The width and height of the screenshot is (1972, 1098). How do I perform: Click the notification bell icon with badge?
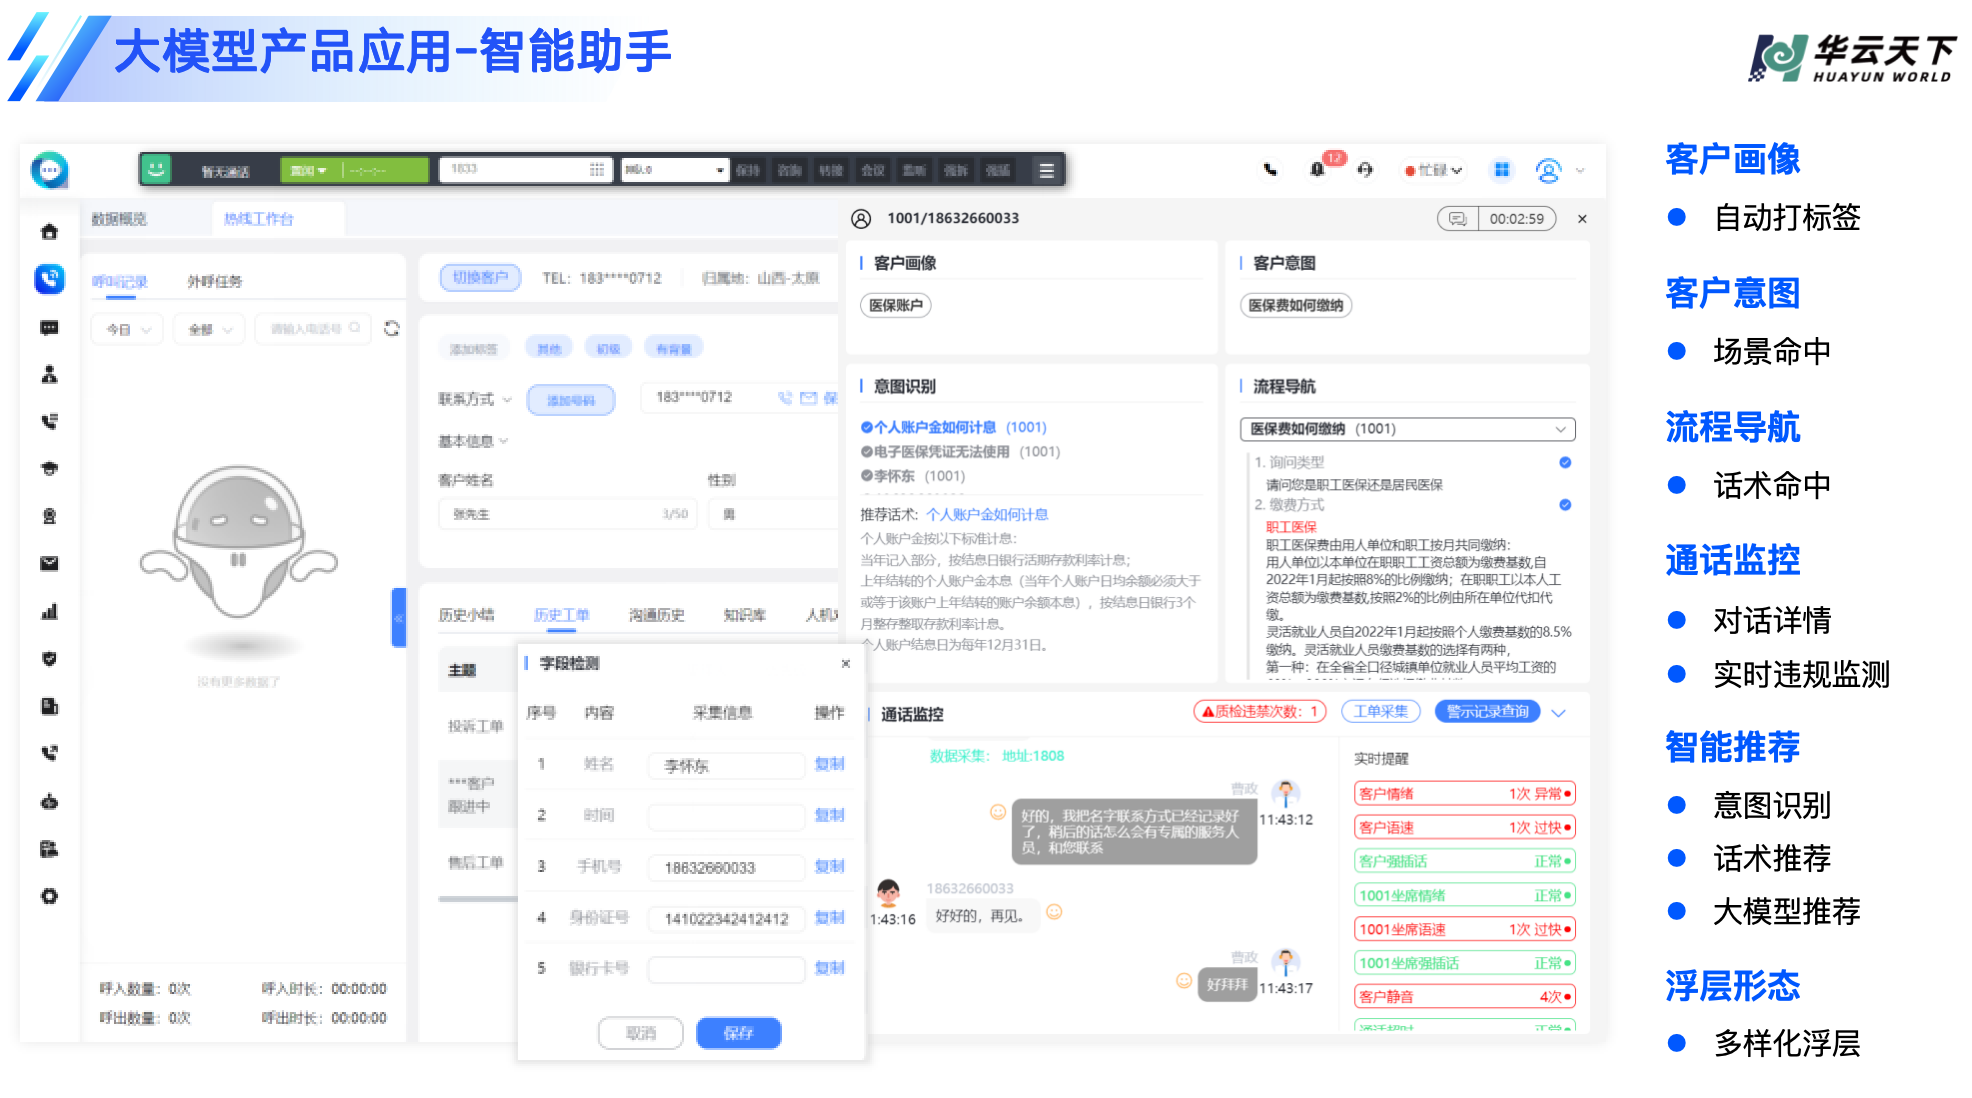tap(1318, 170)
